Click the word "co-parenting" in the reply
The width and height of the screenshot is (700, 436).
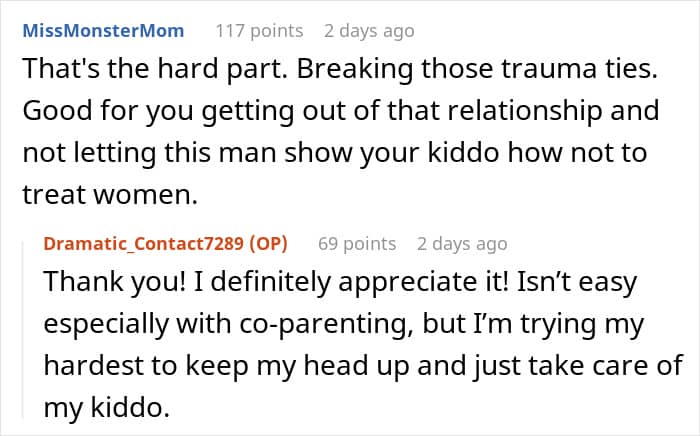click(326, 325)
